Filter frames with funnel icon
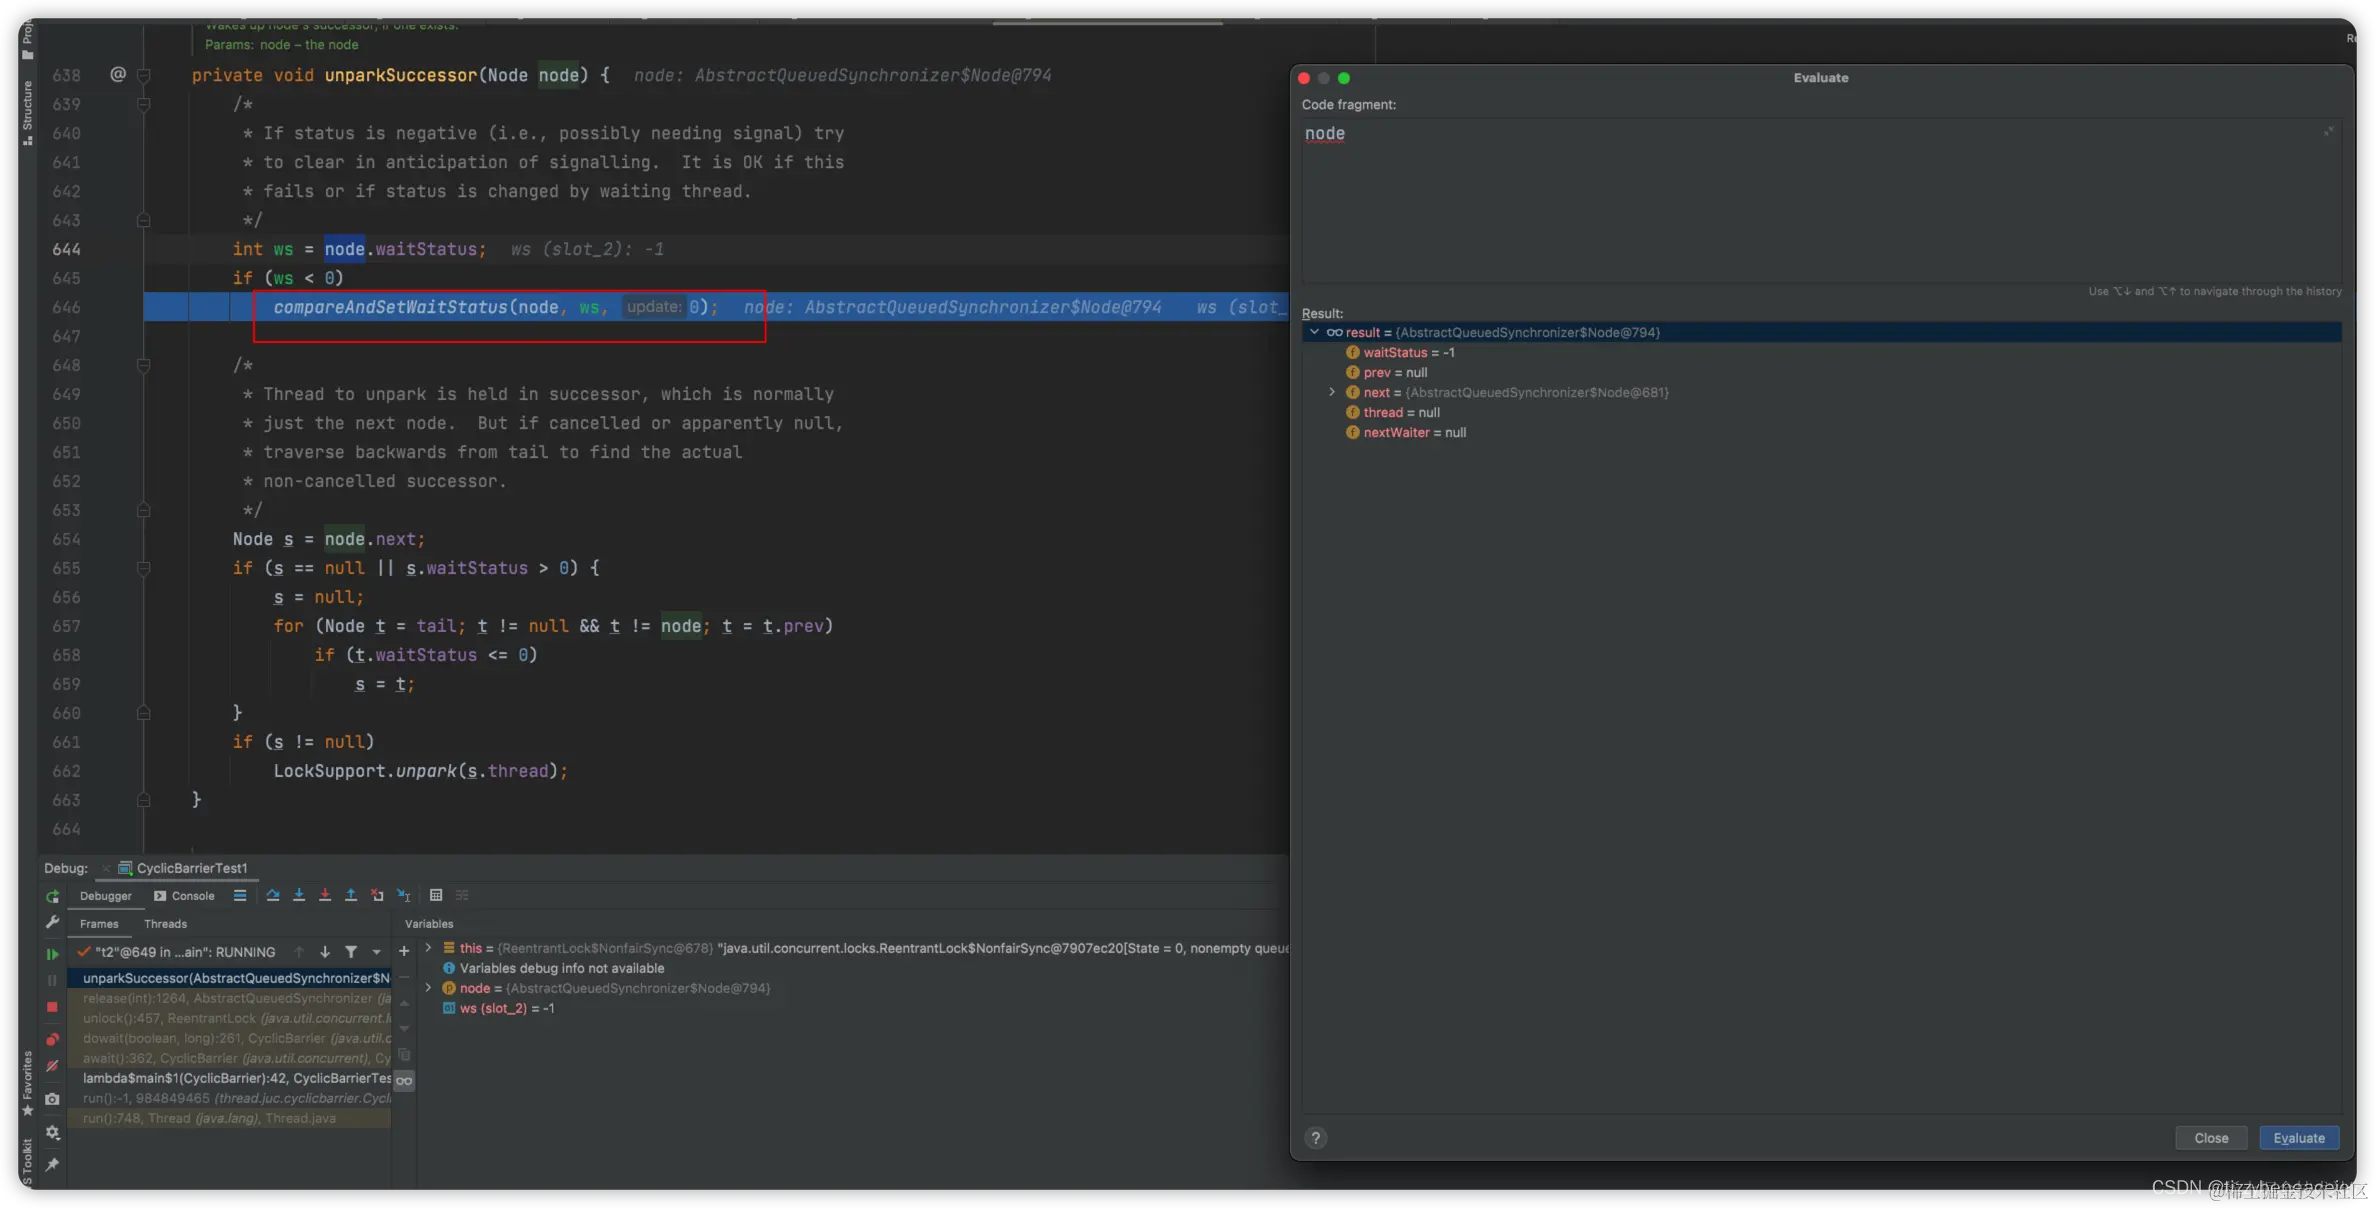This screenshot has height=1208, width=2375. click(351, 952)
